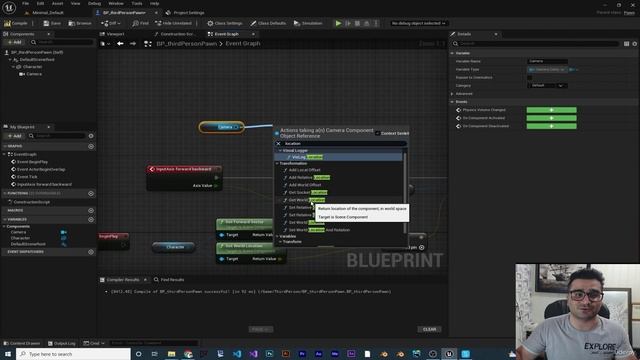Open Find in blueprint

pyautogui.click(x=141, y=23)
